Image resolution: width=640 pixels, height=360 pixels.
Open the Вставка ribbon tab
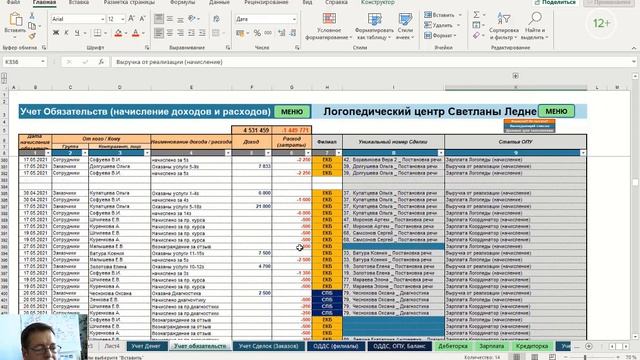tap(79, 2)
